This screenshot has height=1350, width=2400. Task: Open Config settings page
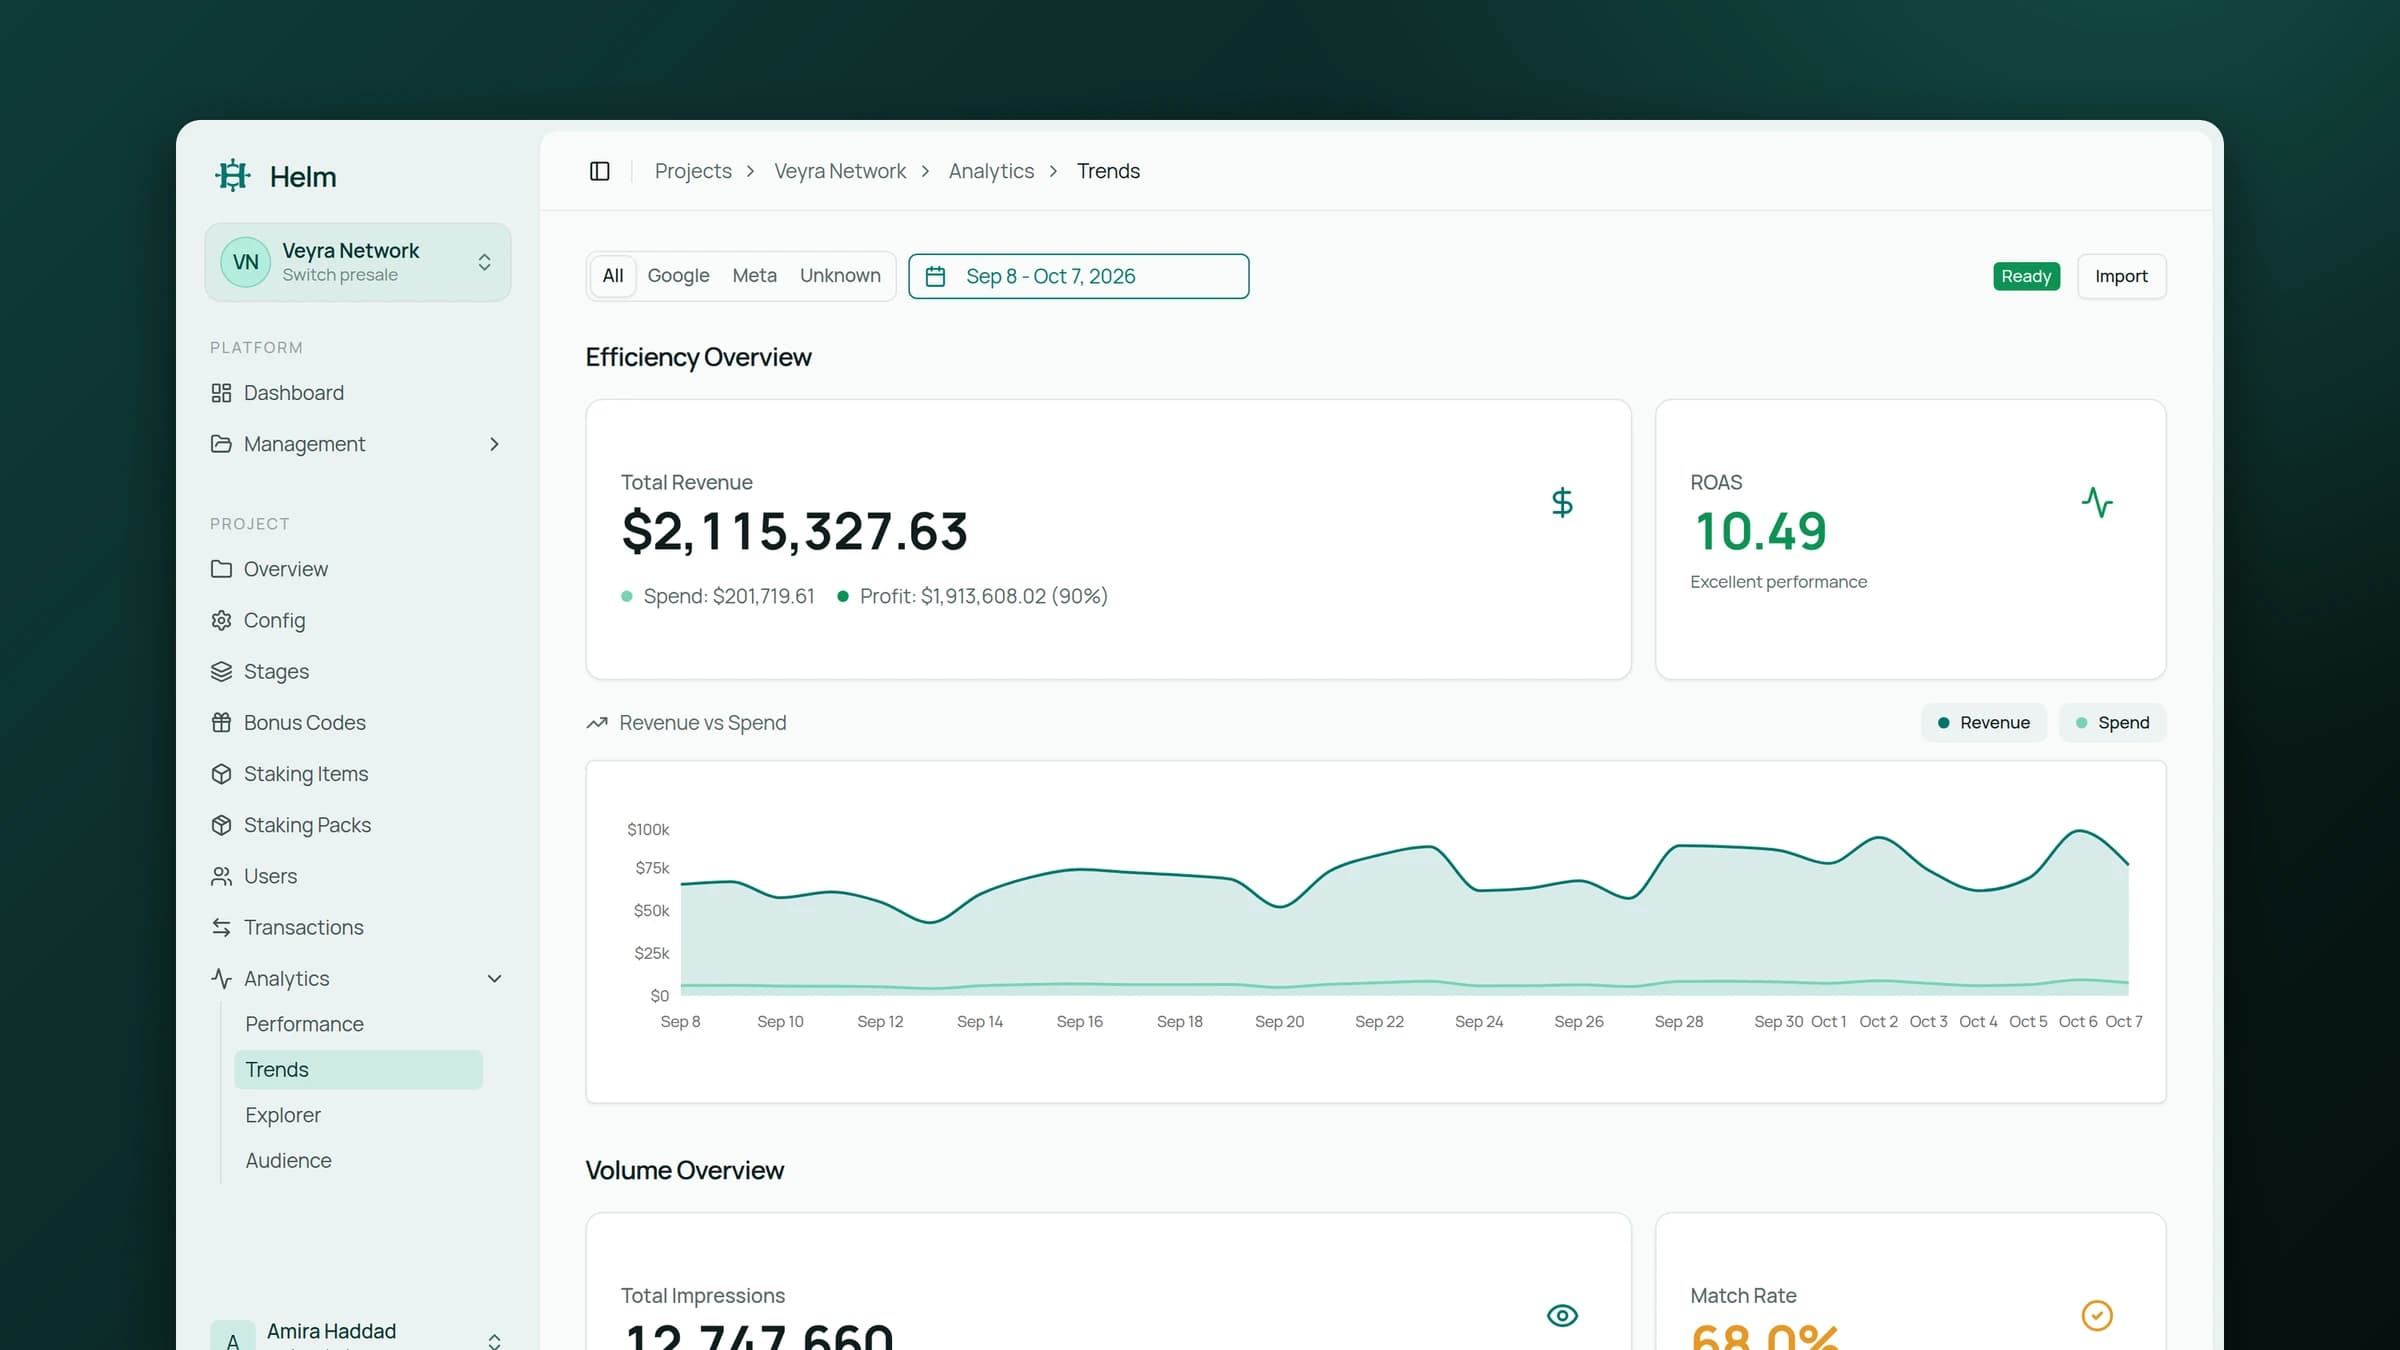pos(357,620)
